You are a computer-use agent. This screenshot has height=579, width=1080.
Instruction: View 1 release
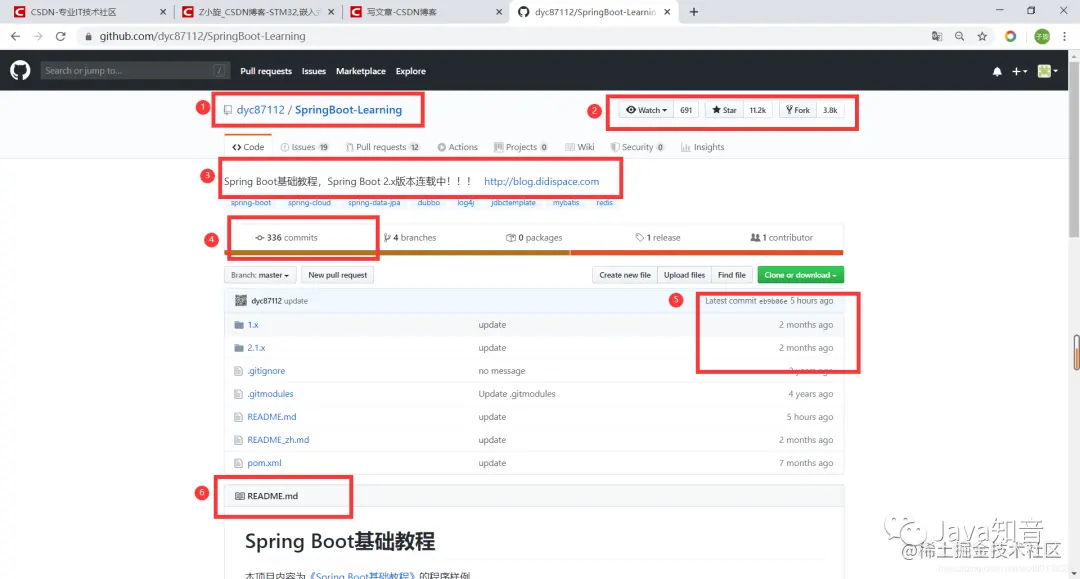point(658,238)
